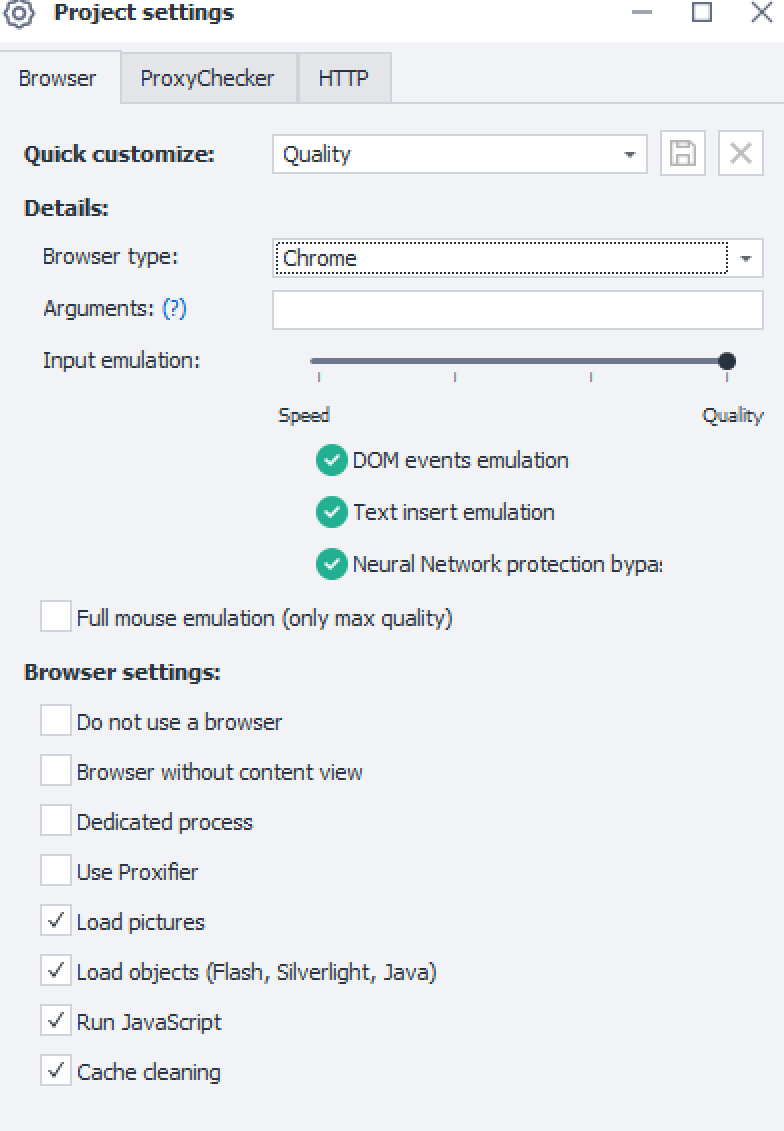
Task: Expand the Browser type dropdown arrow
Action: (746, 258)
